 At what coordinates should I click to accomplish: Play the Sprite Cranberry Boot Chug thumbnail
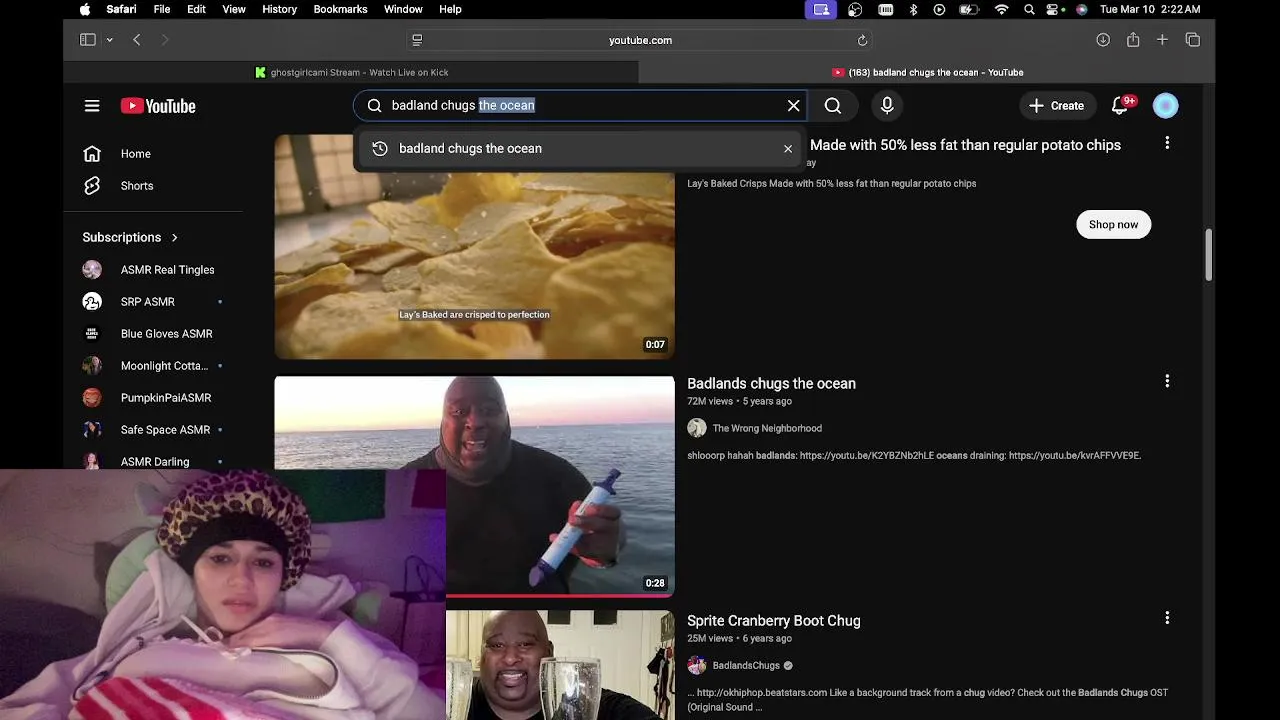(x=560, y=665)
